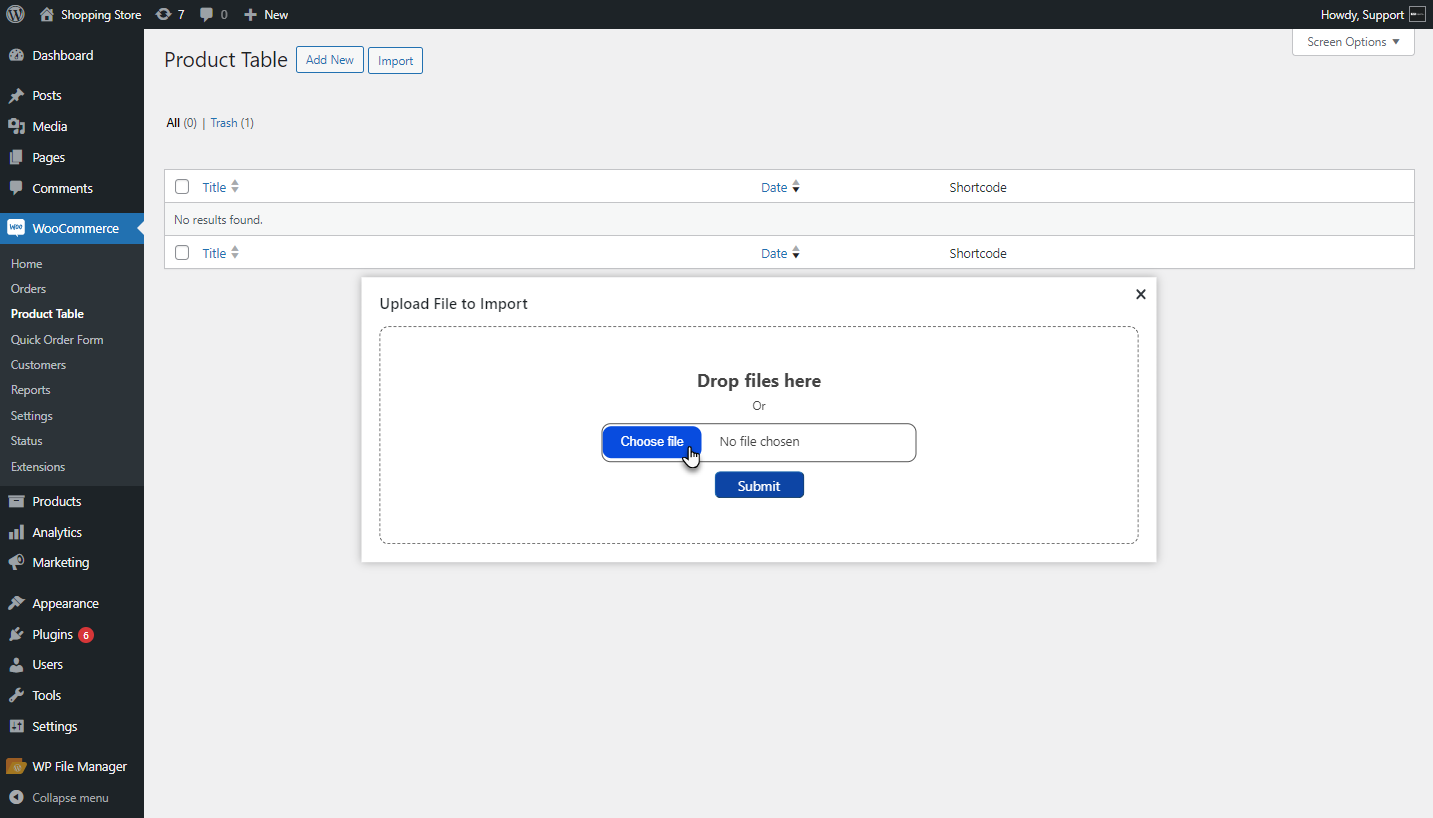Click the Product Table page heading
Screen dimensions: 1433x818
pyautogui.click(x=226, y=60)
